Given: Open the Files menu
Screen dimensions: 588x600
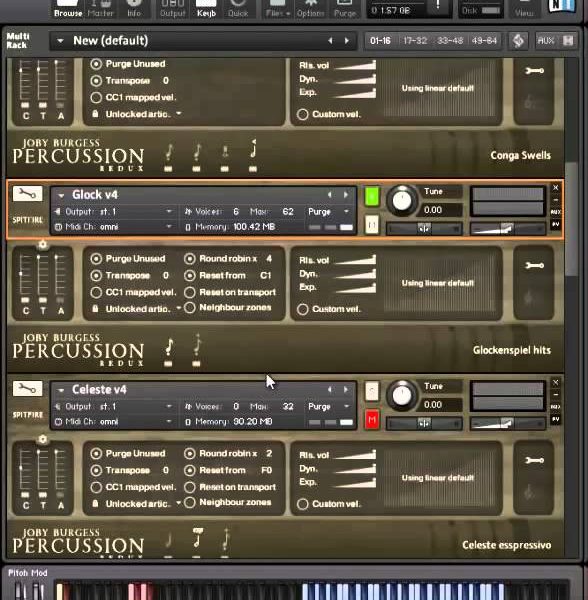Looking at the screenshot, I should (x=278, y=9).
